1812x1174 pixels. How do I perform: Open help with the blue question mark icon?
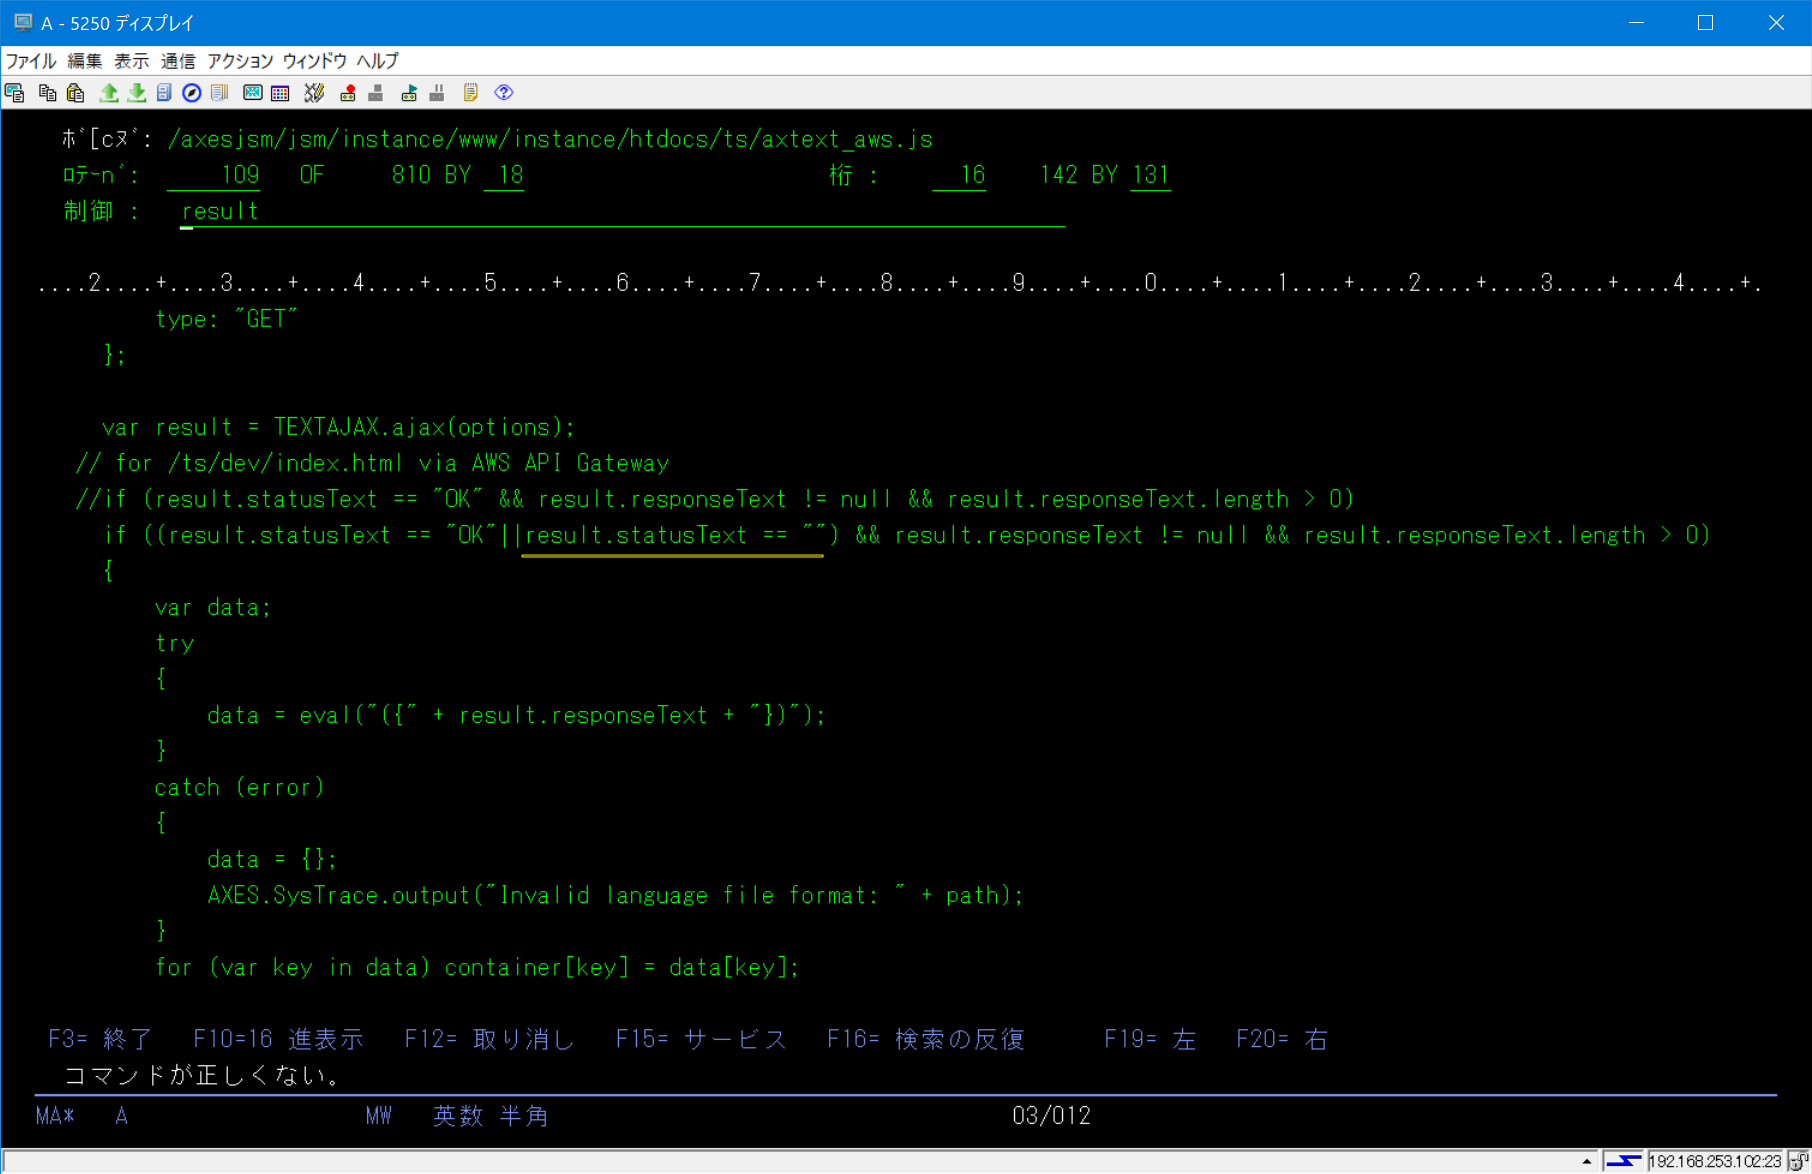click(504, 93)
